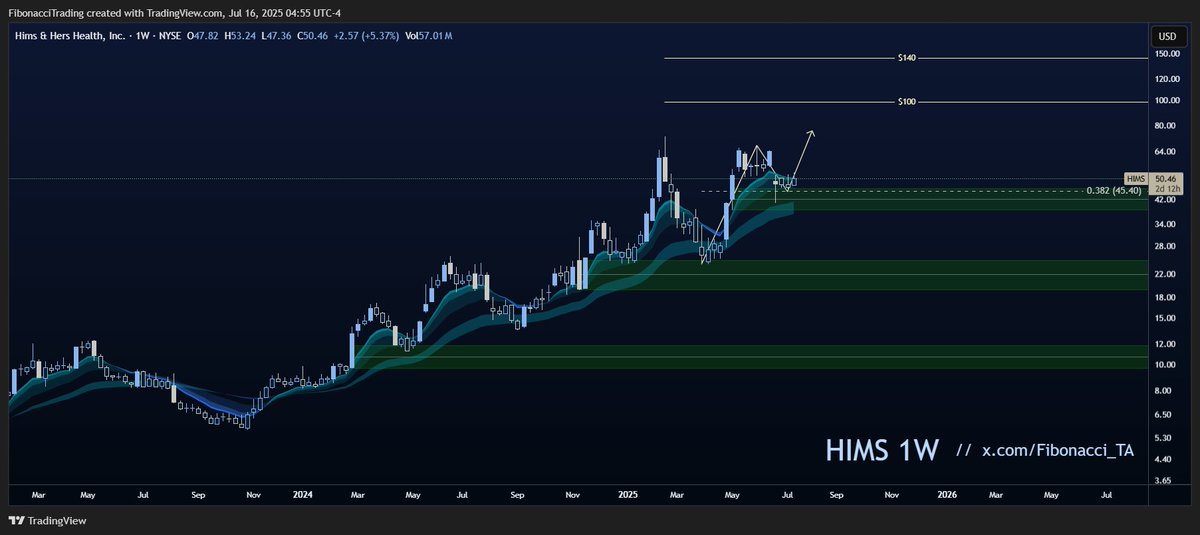
Task: Click the 120.00 price axis label
Action: pos(1166,77)
